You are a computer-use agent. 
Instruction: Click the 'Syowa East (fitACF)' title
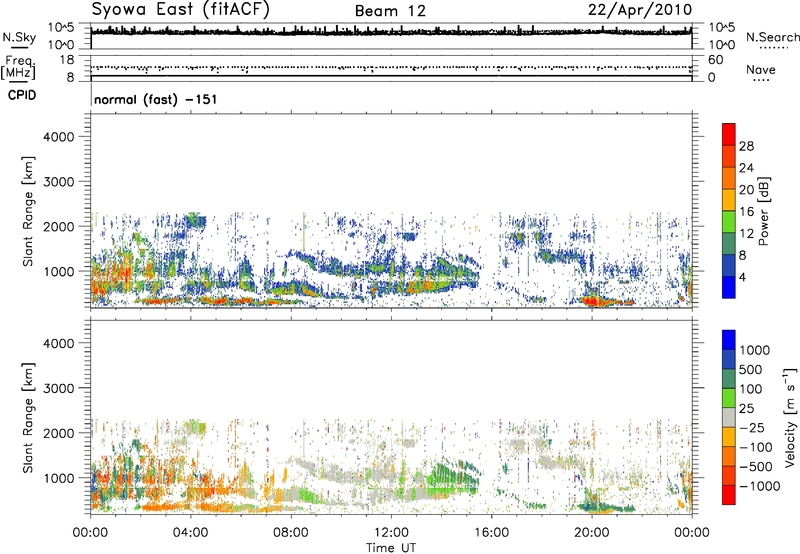point(181,10)
